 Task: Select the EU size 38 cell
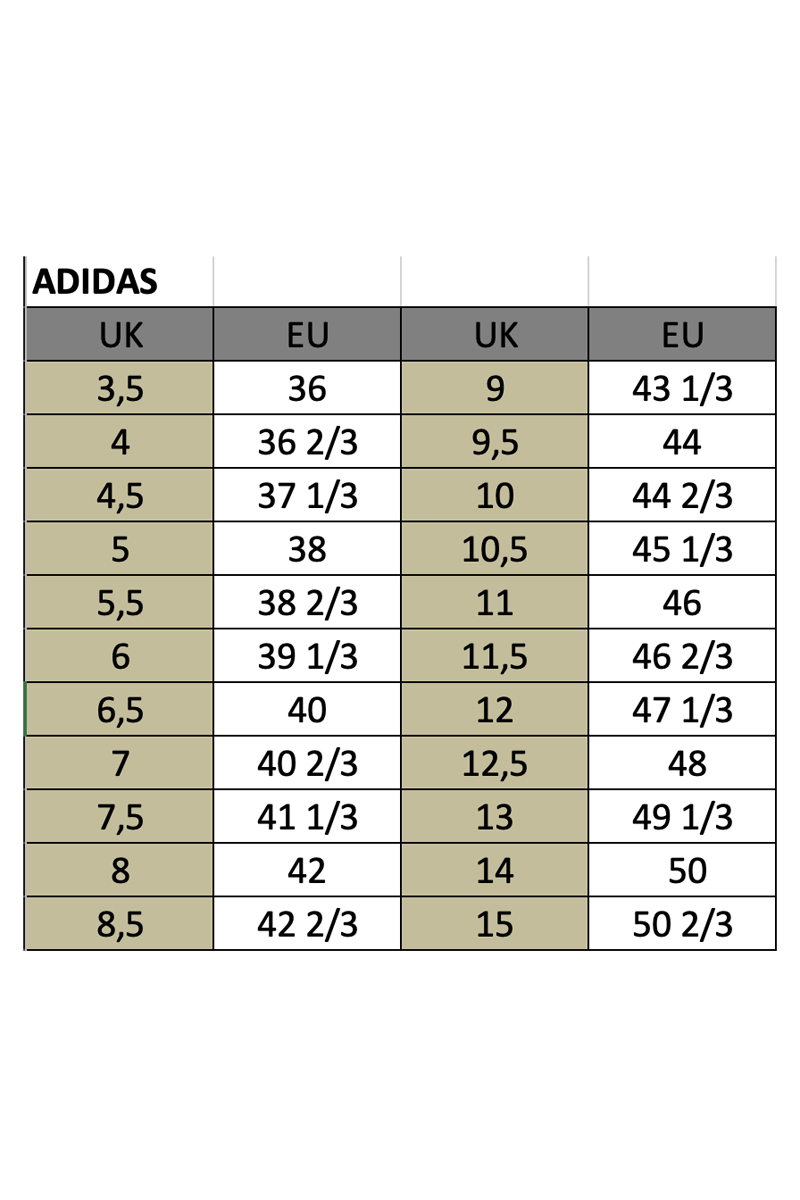(307, 549)
